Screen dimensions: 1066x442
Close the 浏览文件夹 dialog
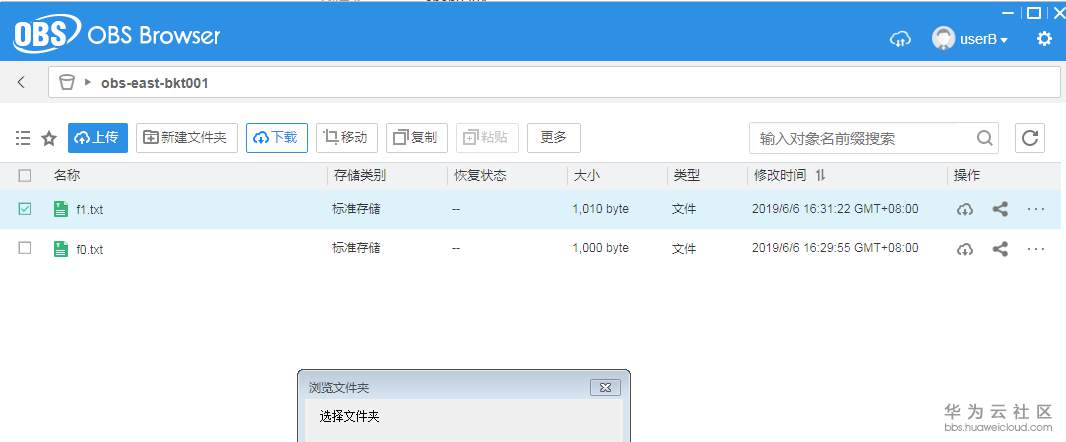pyautogui.click(x=605, y=388)
